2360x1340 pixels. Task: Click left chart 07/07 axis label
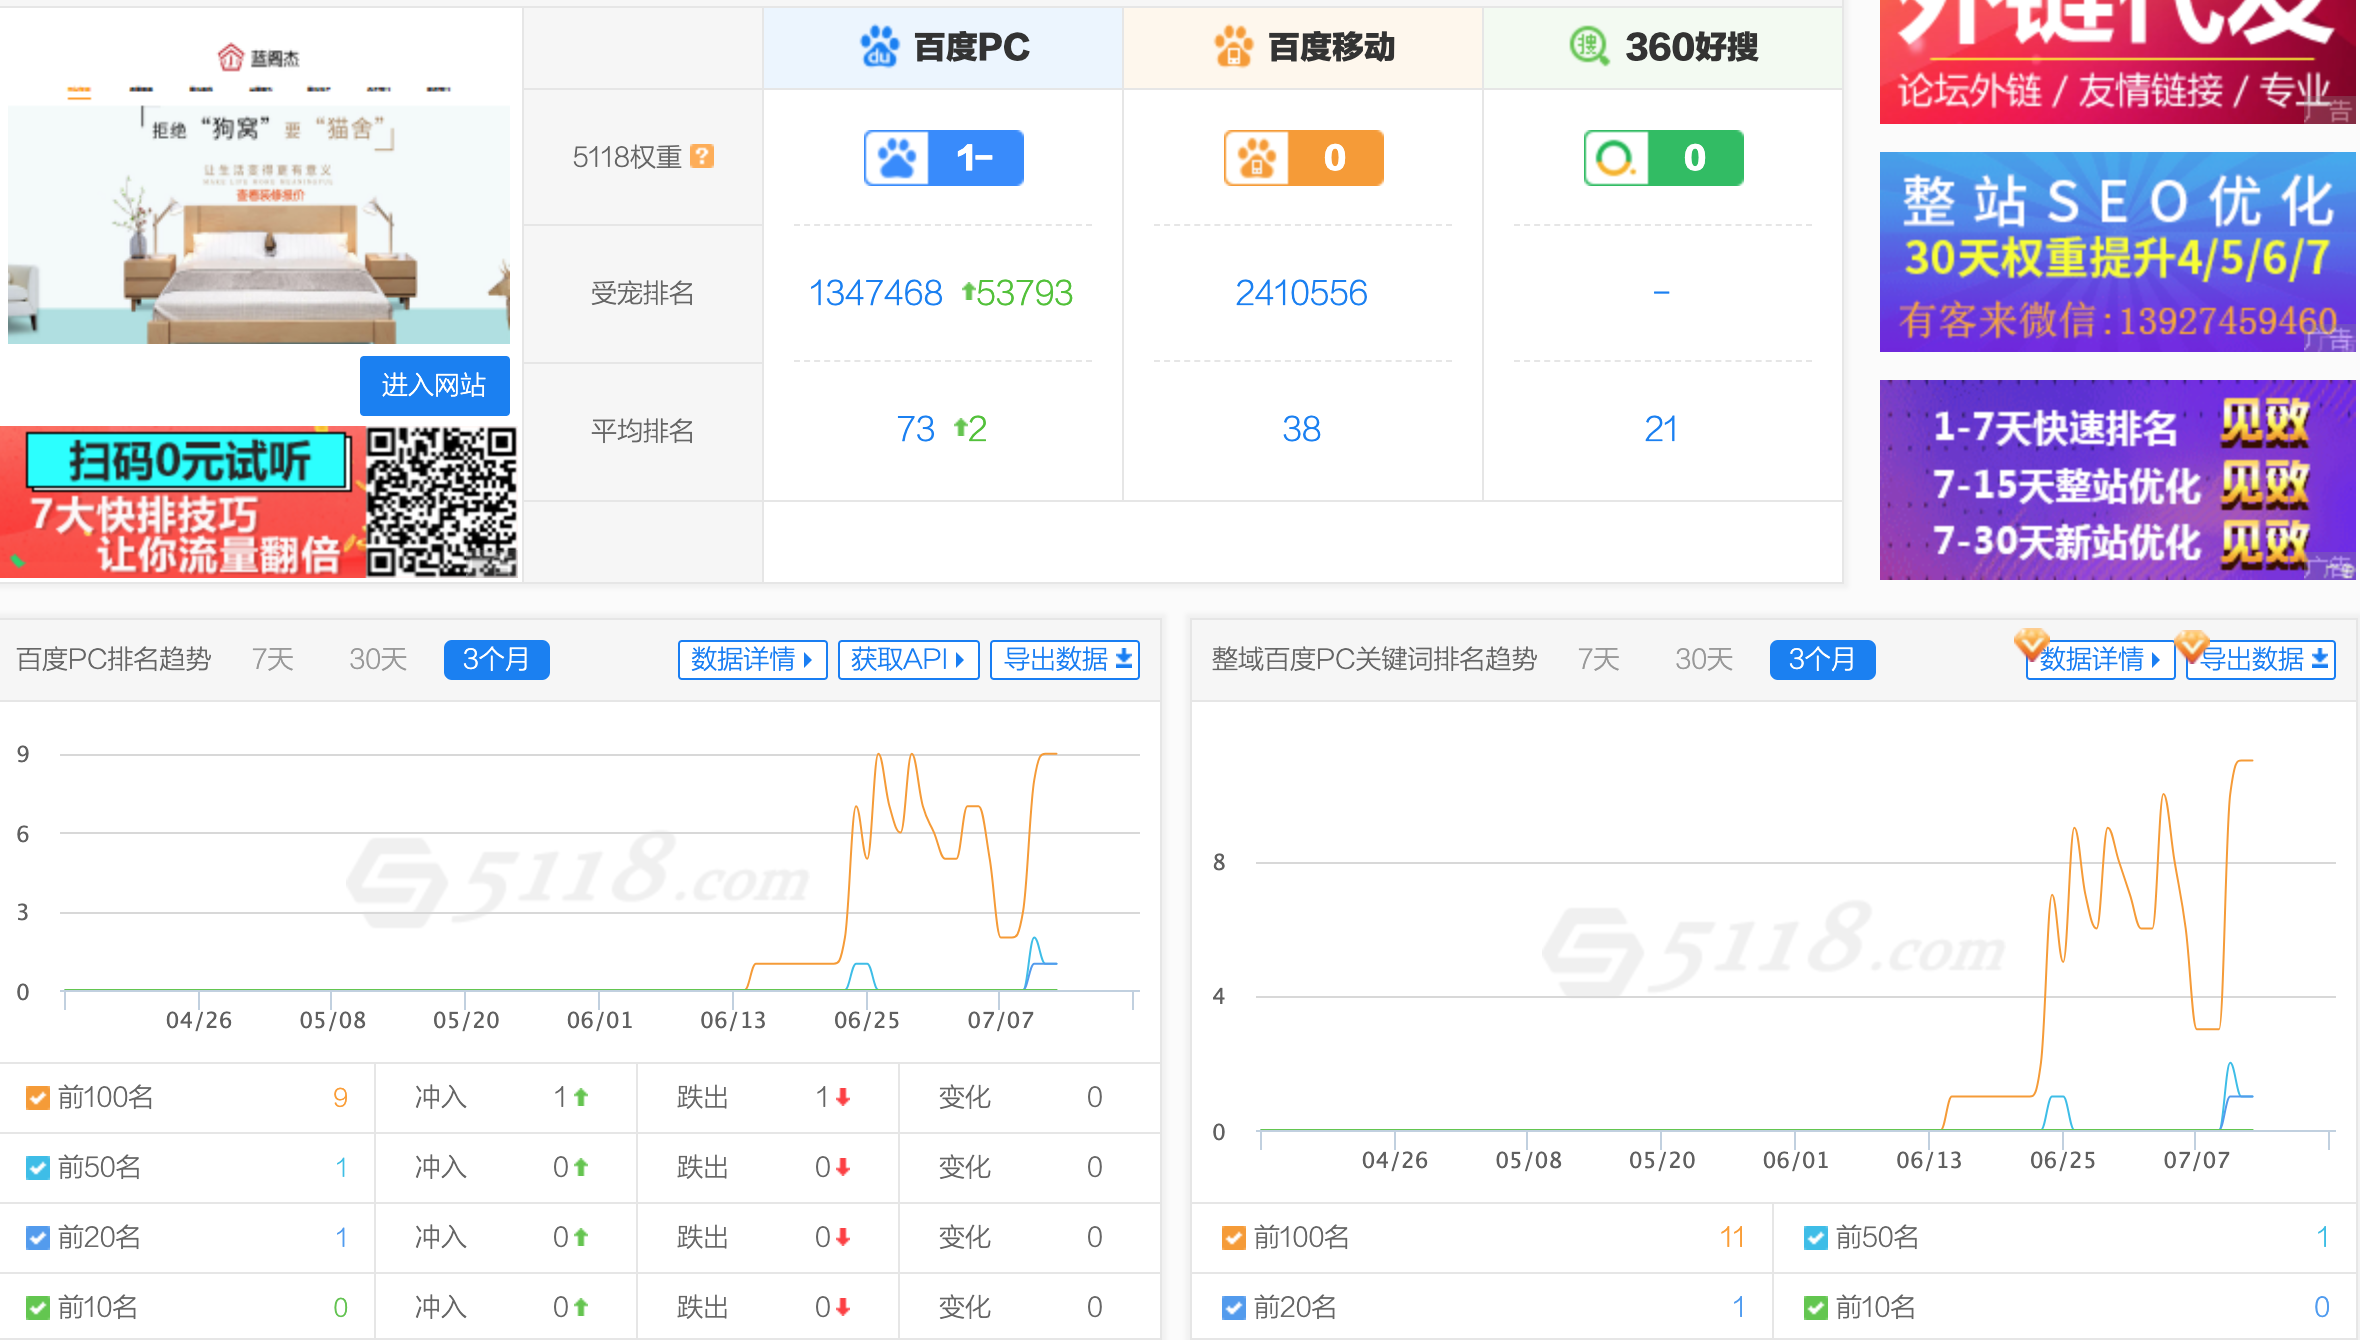click(x=1000, y=1020)
